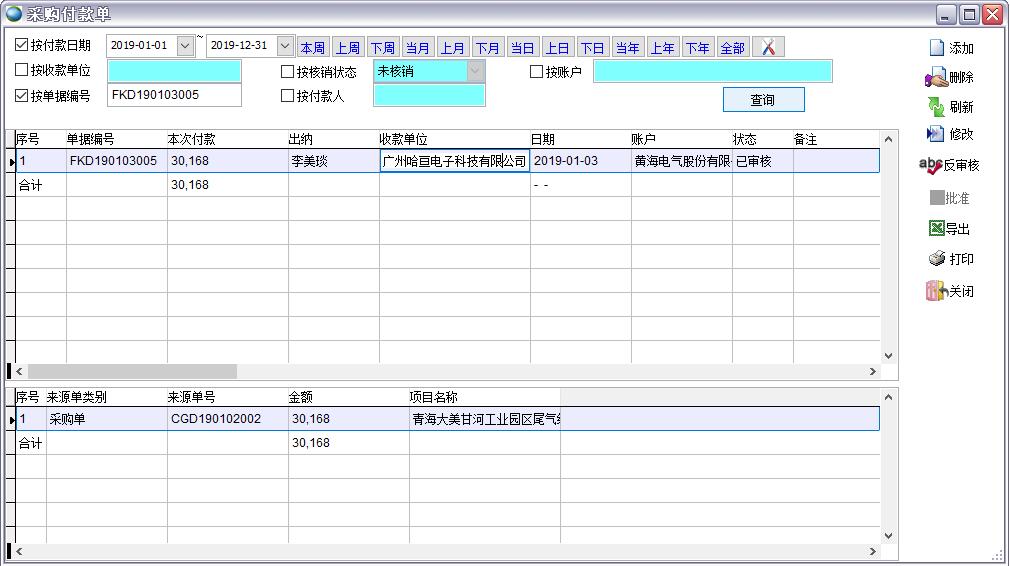Click the tools icon next to 全部
This screenshot has width=1010, height=566.
[768, 47]
